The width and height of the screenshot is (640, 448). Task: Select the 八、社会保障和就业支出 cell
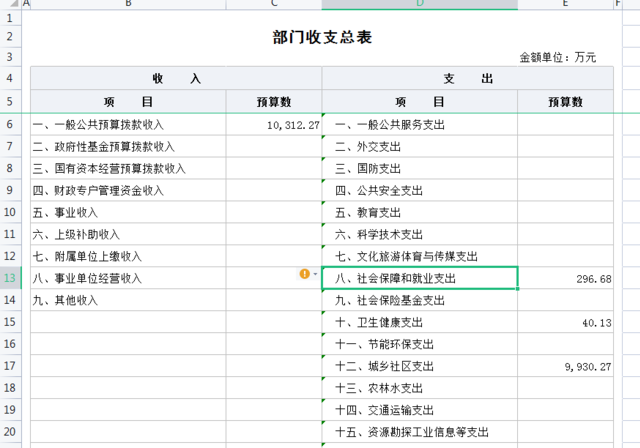point(419,278)
